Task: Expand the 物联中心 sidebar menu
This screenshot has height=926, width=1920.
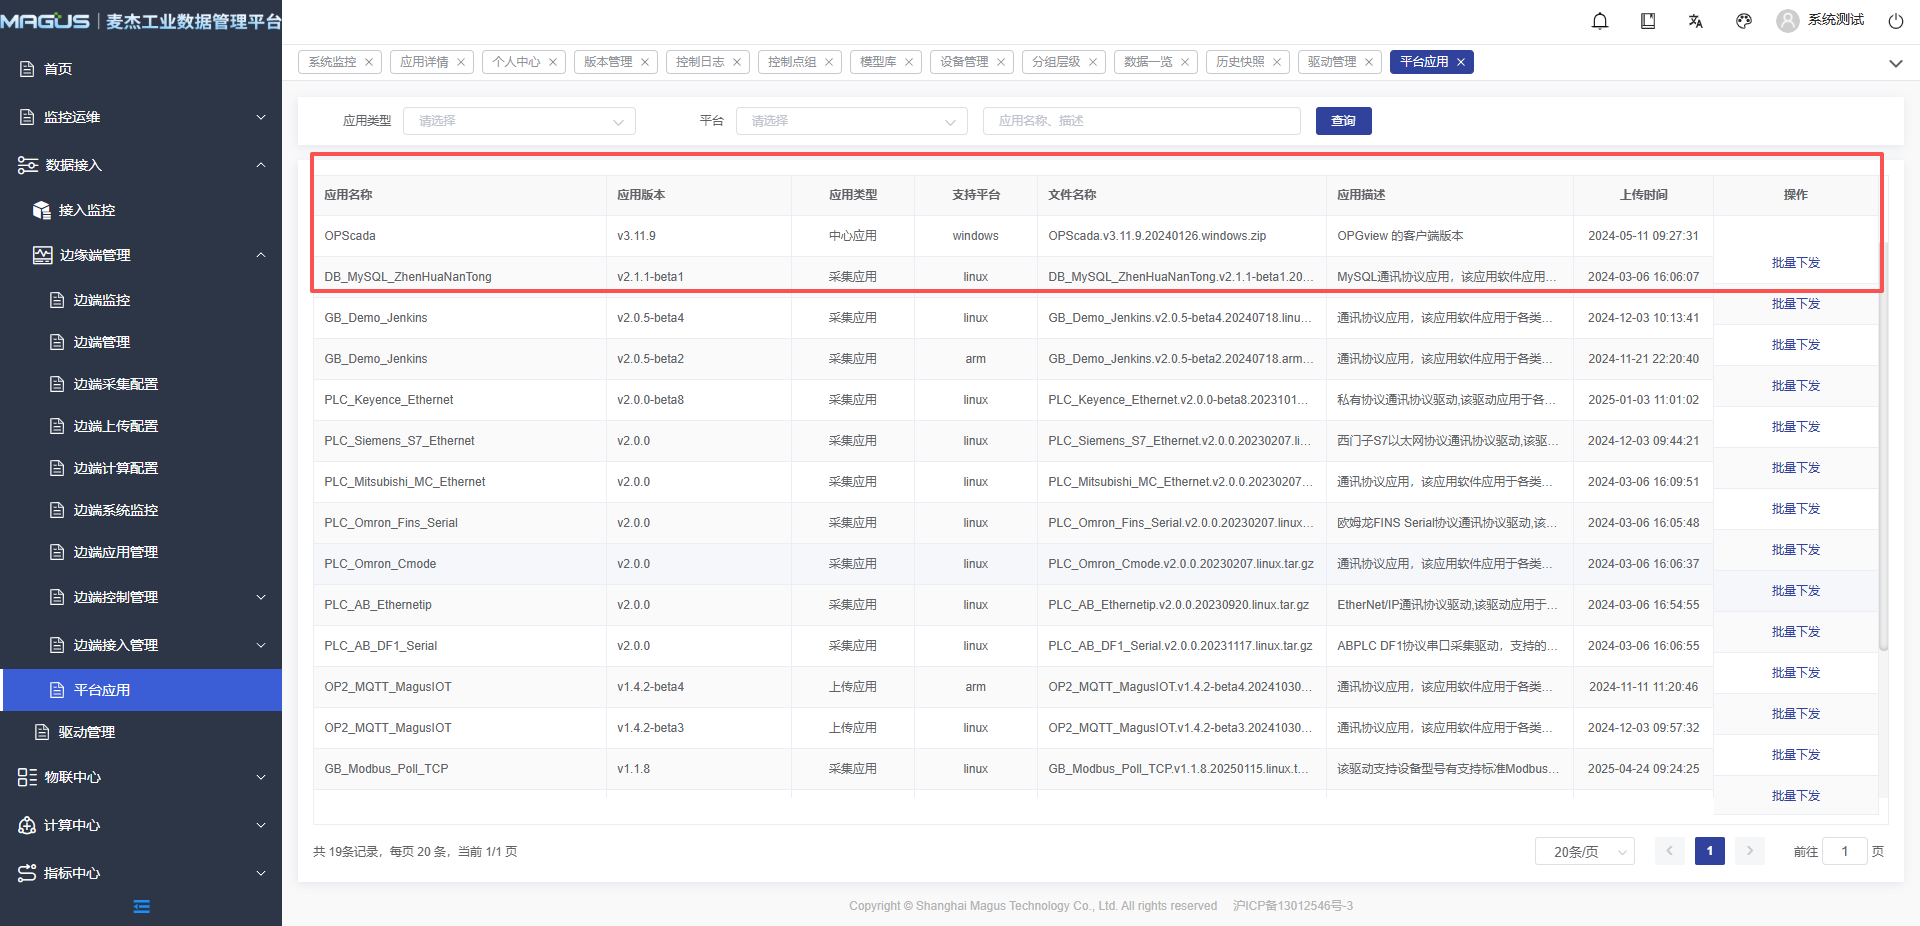Action: pos(140,777)
